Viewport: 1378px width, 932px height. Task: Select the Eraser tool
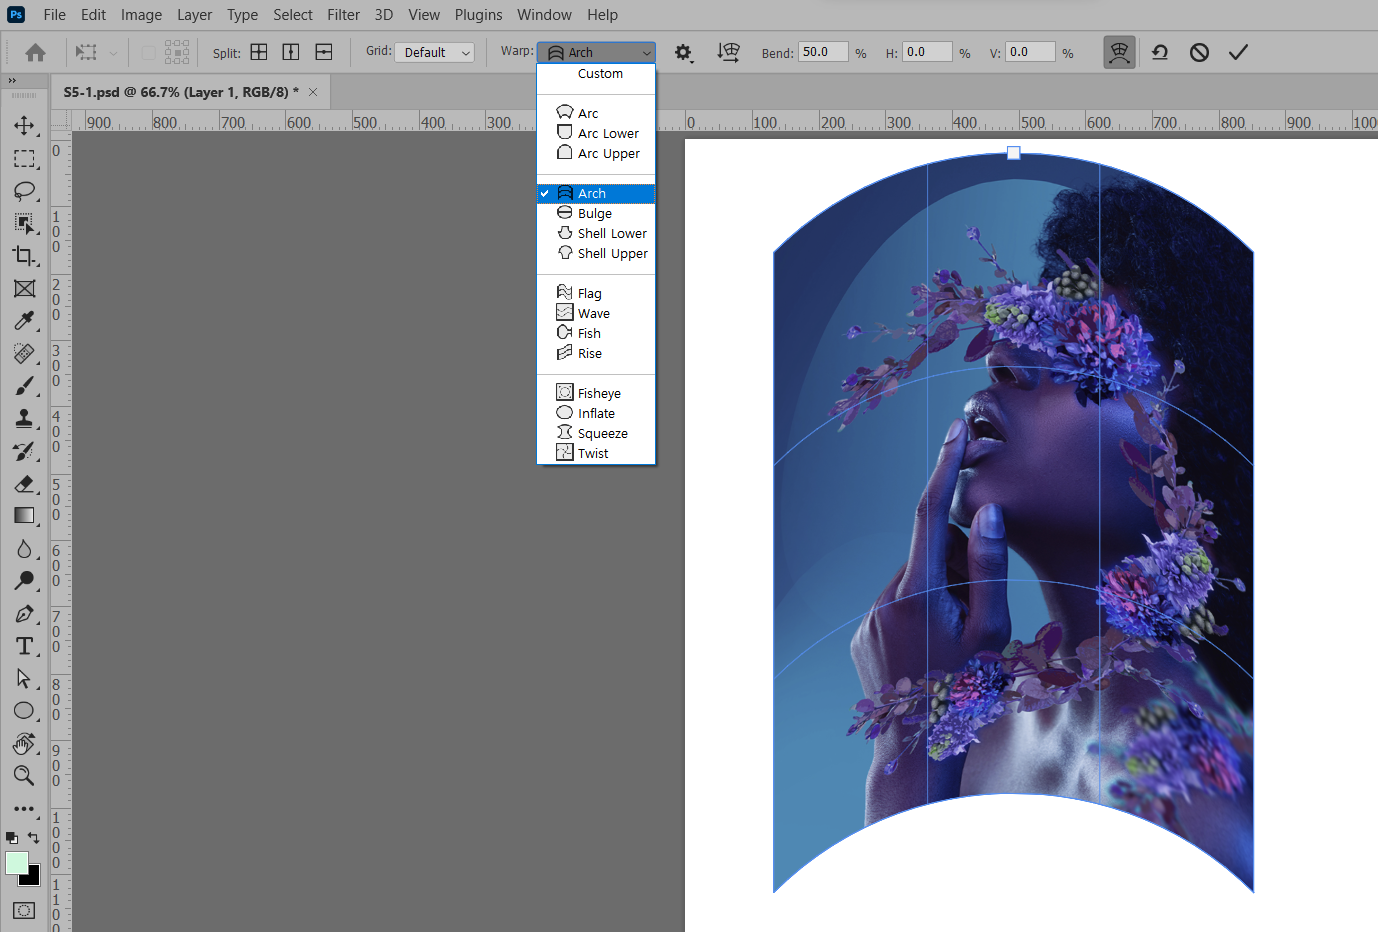coord(24,483)
